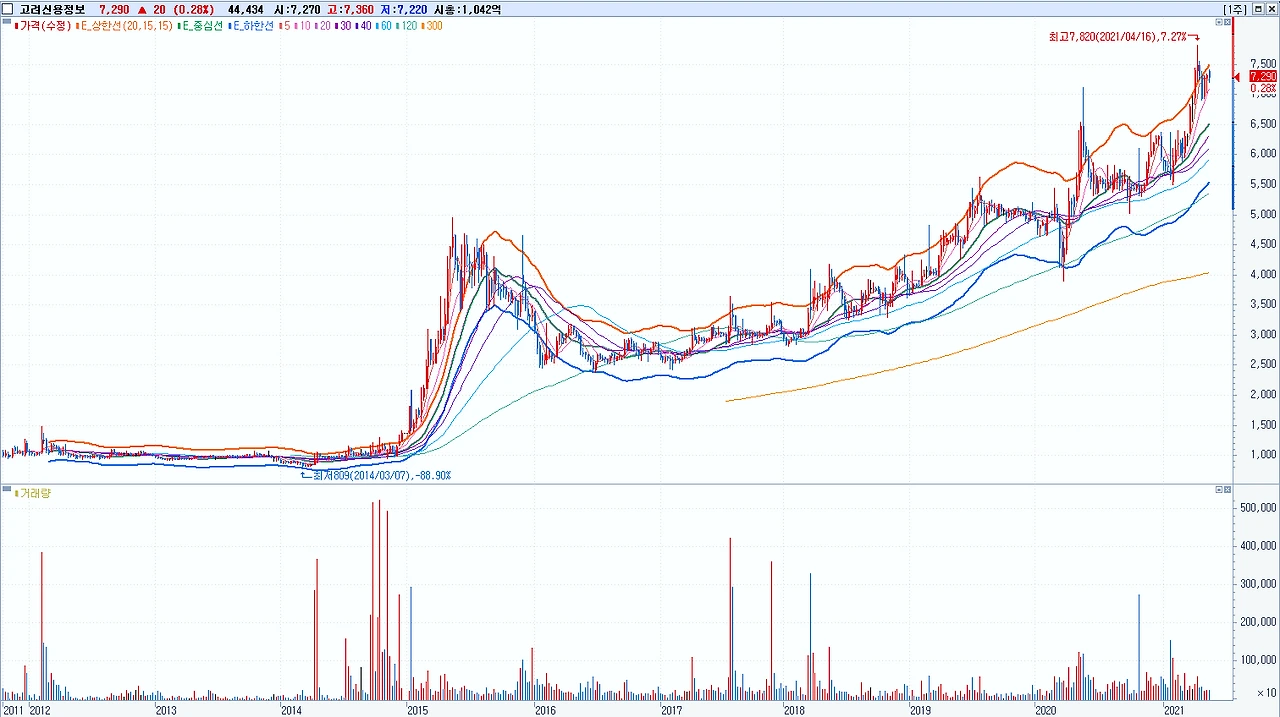Screen dimensions: 1280x717
Task: Select the 20-period moving average legend
Action: [321, 25]
